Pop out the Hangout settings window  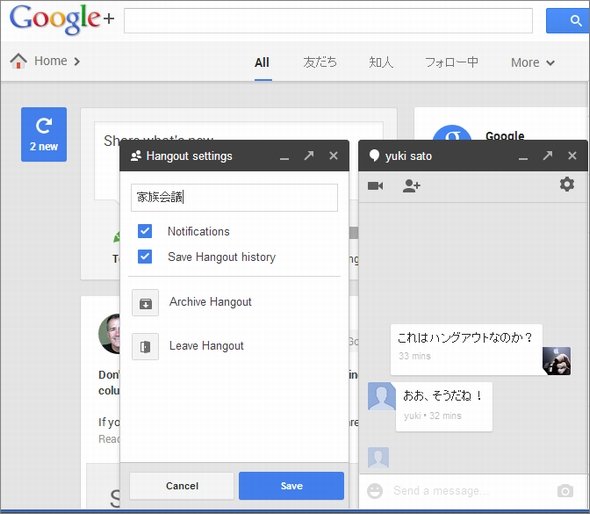tap(309, 155)
